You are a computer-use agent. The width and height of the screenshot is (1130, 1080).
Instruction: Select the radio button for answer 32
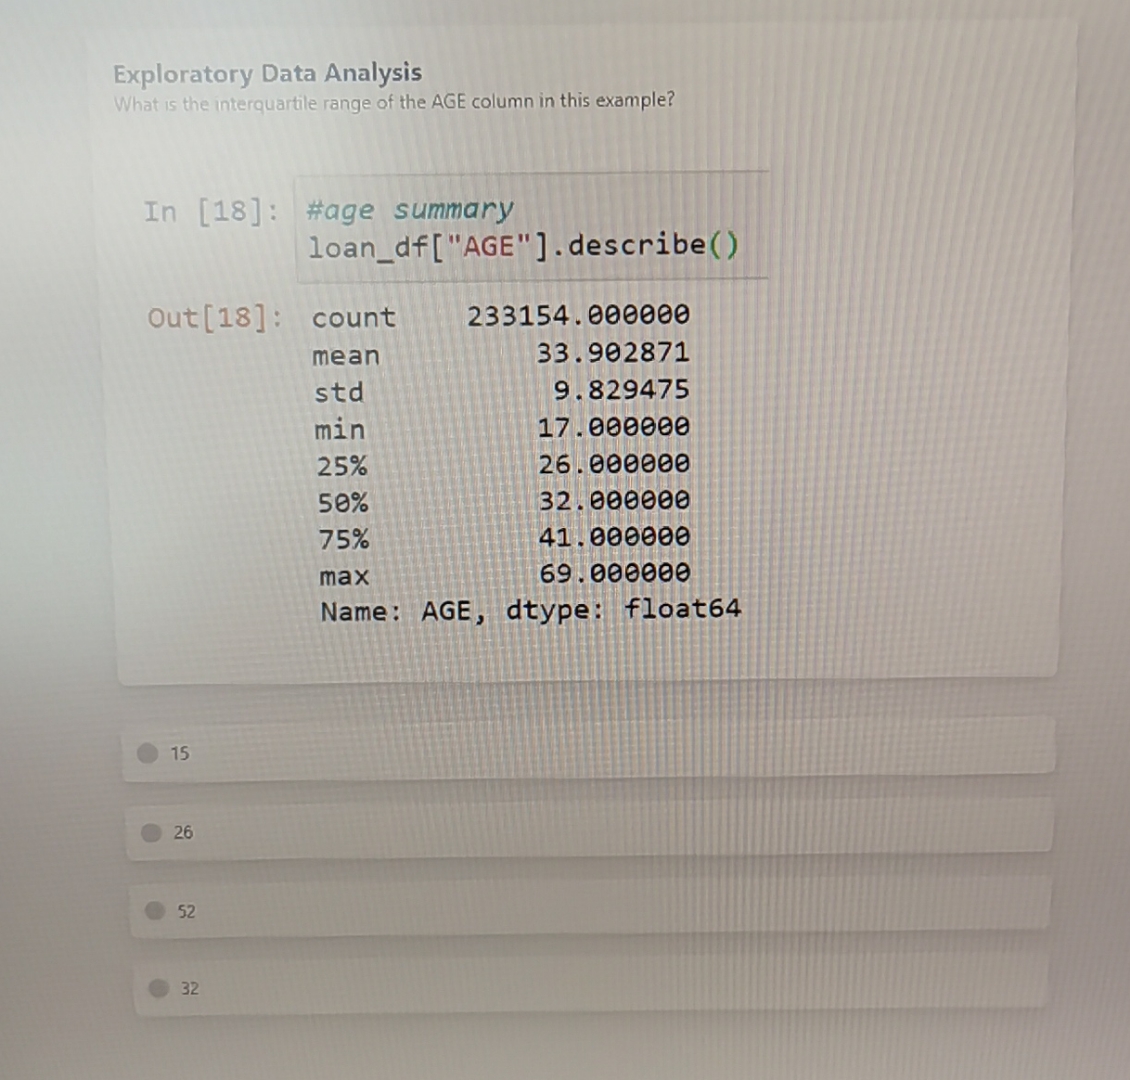[158, 988]
